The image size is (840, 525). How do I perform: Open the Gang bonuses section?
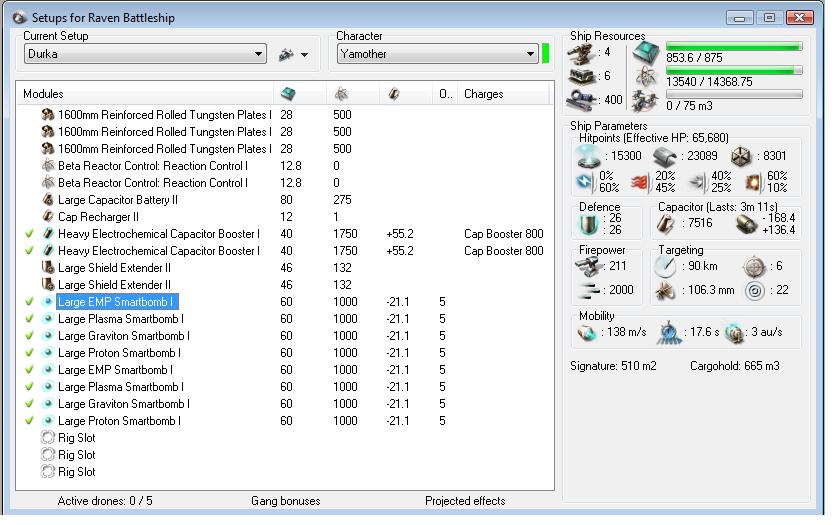click(285, 501)
